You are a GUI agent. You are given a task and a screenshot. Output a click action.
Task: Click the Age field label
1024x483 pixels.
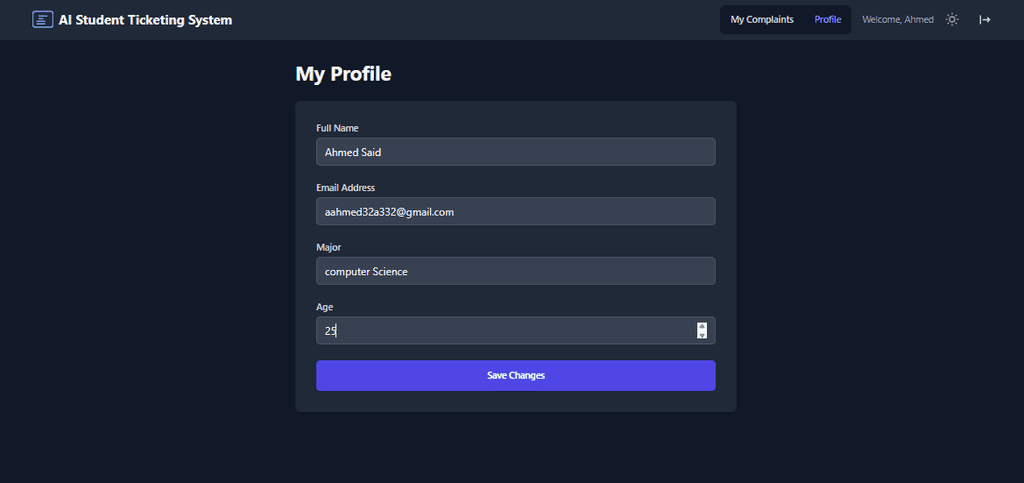325,307
